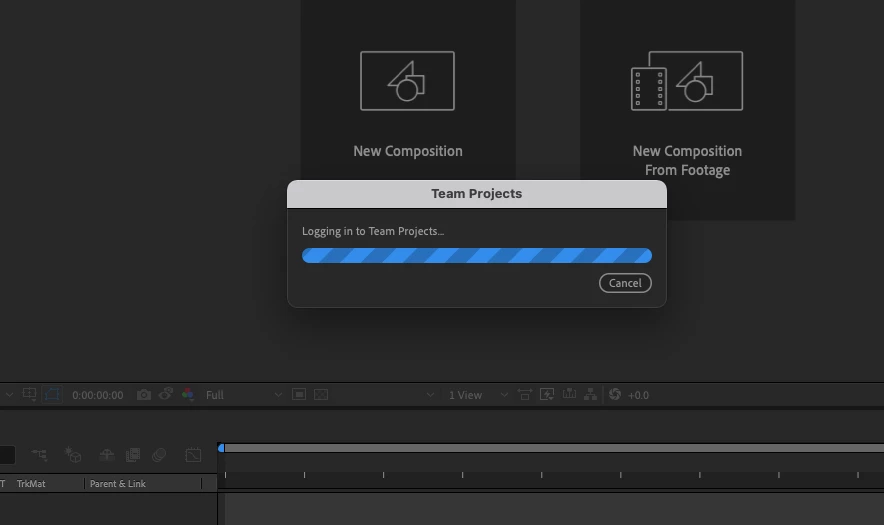Click the Fast Previews lightning icon

[547, 394]
